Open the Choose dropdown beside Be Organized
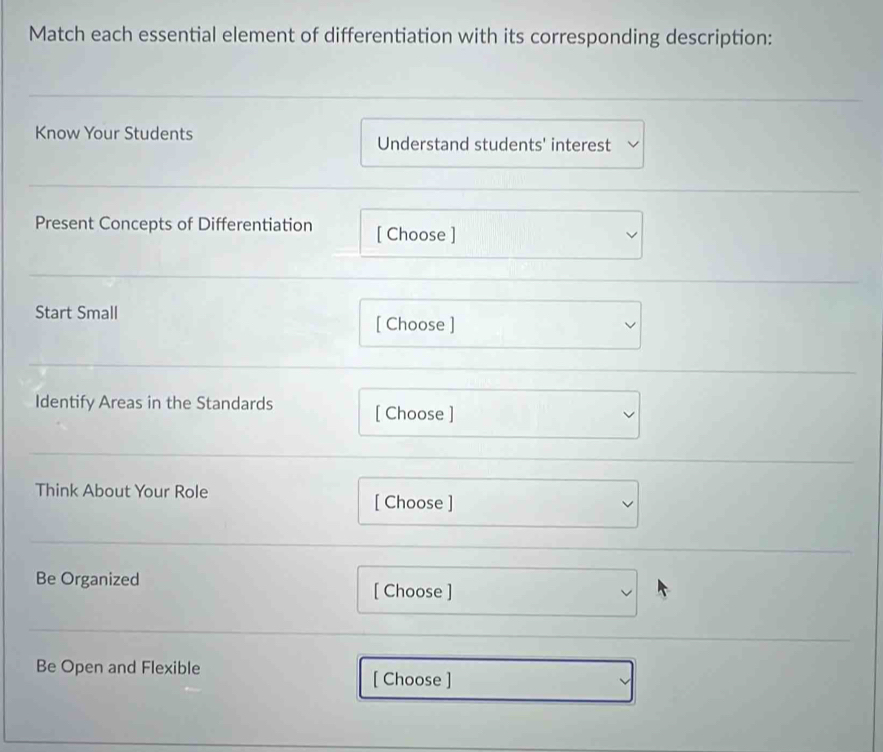This screenshot has height=752, width=883. (495, 591)
